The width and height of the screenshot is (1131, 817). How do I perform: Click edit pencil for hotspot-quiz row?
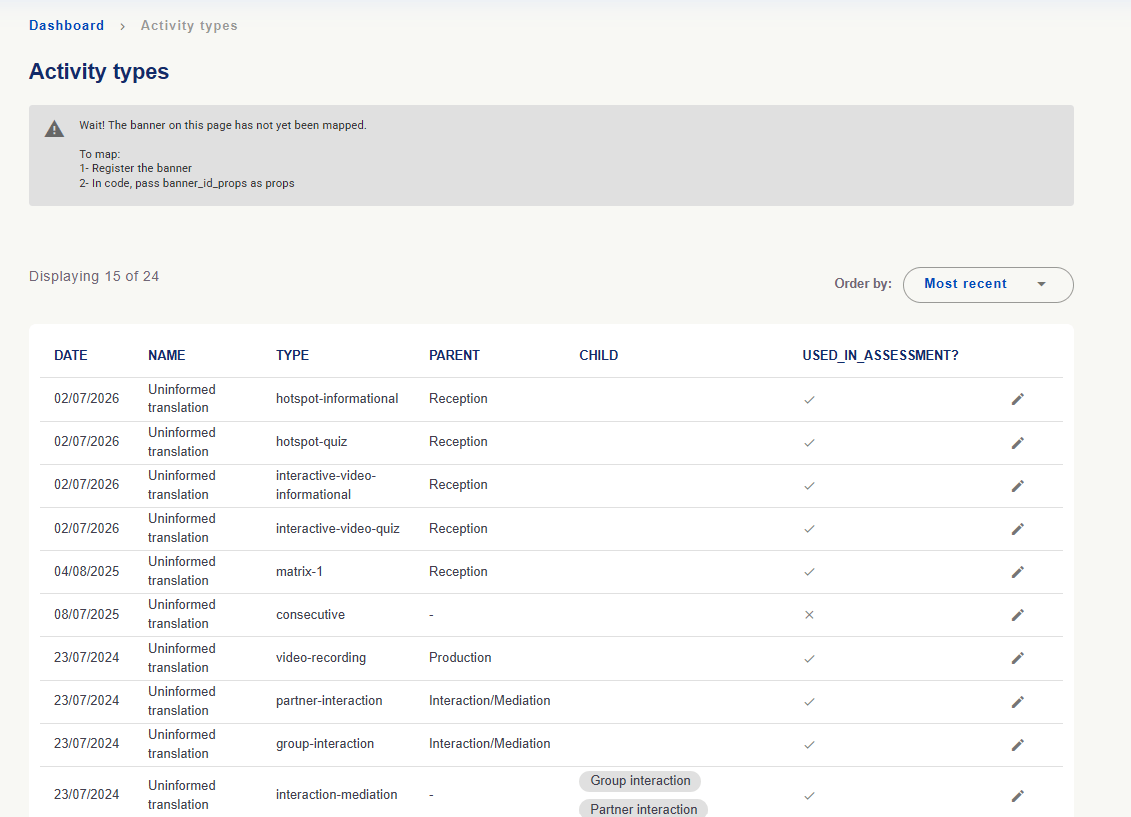click(1018, 443)
